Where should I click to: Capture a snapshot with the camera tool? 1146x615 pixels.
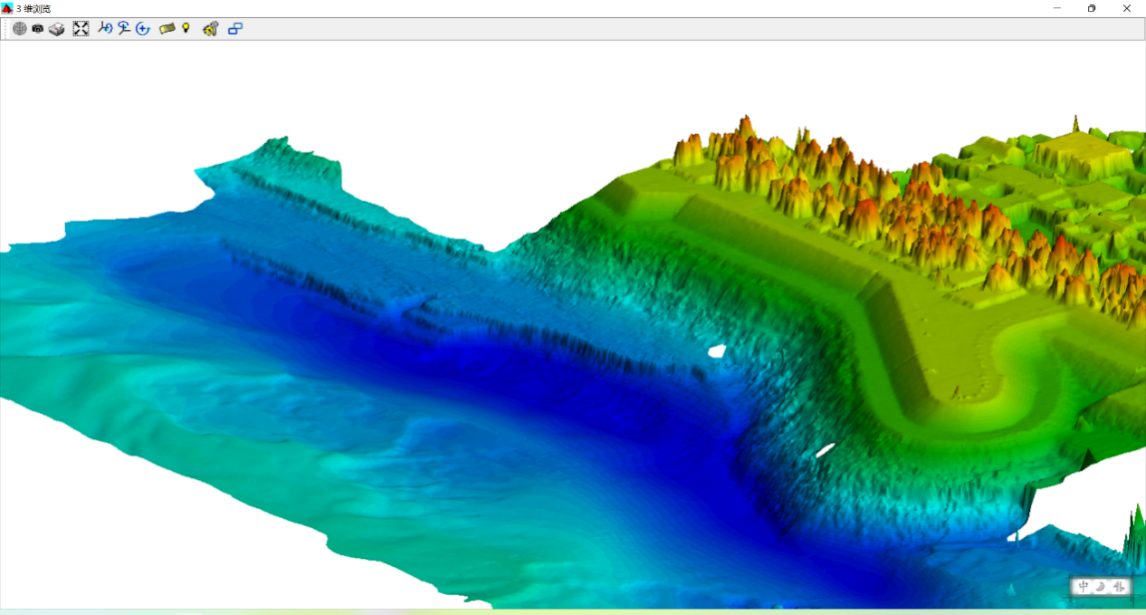(x=38, y=29)
